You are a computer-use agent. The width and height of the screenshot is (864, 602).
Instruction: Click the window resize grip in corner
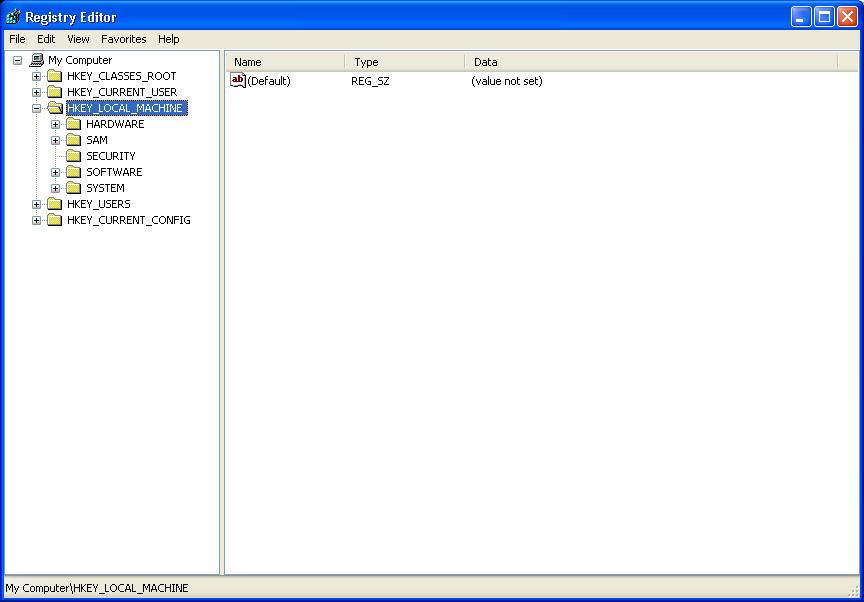click(855, 591)
